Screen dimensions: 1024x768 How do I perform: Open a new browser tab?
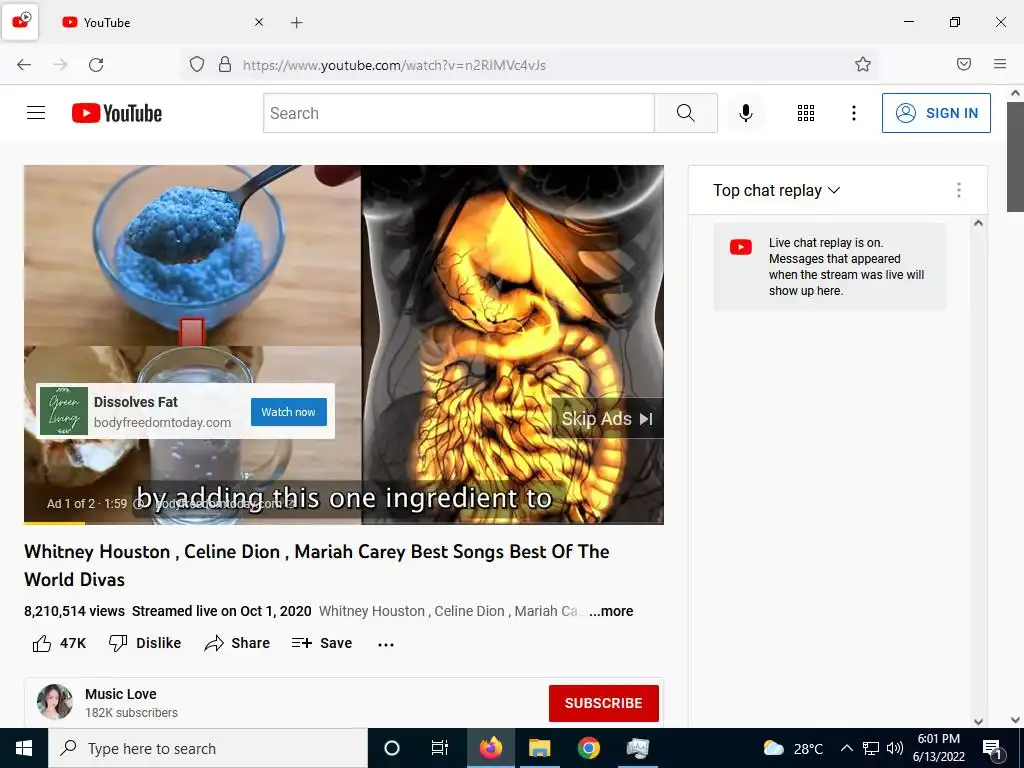296,23
